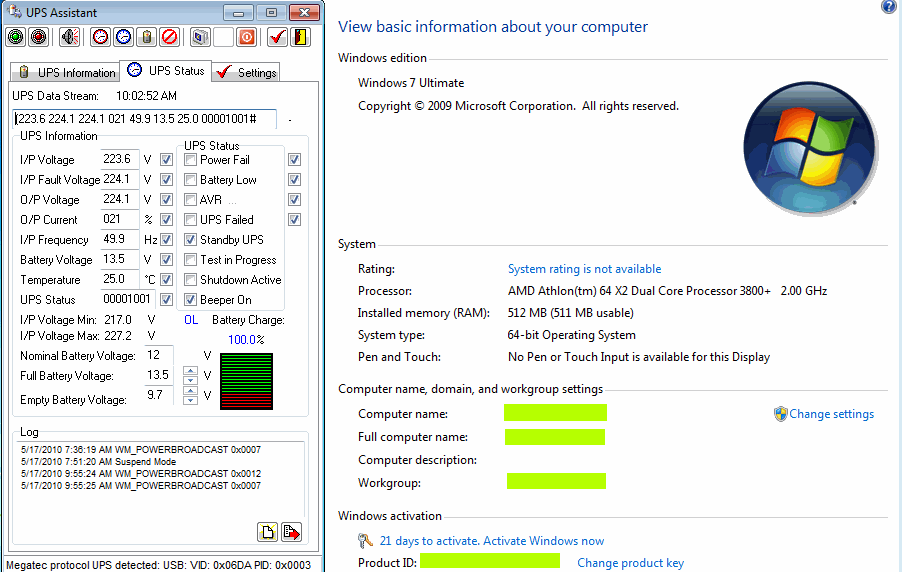Viewport: 902px width, 572px height.
Task: Click the Empty Battery Voltage field
Action: (x=159, y=395)
